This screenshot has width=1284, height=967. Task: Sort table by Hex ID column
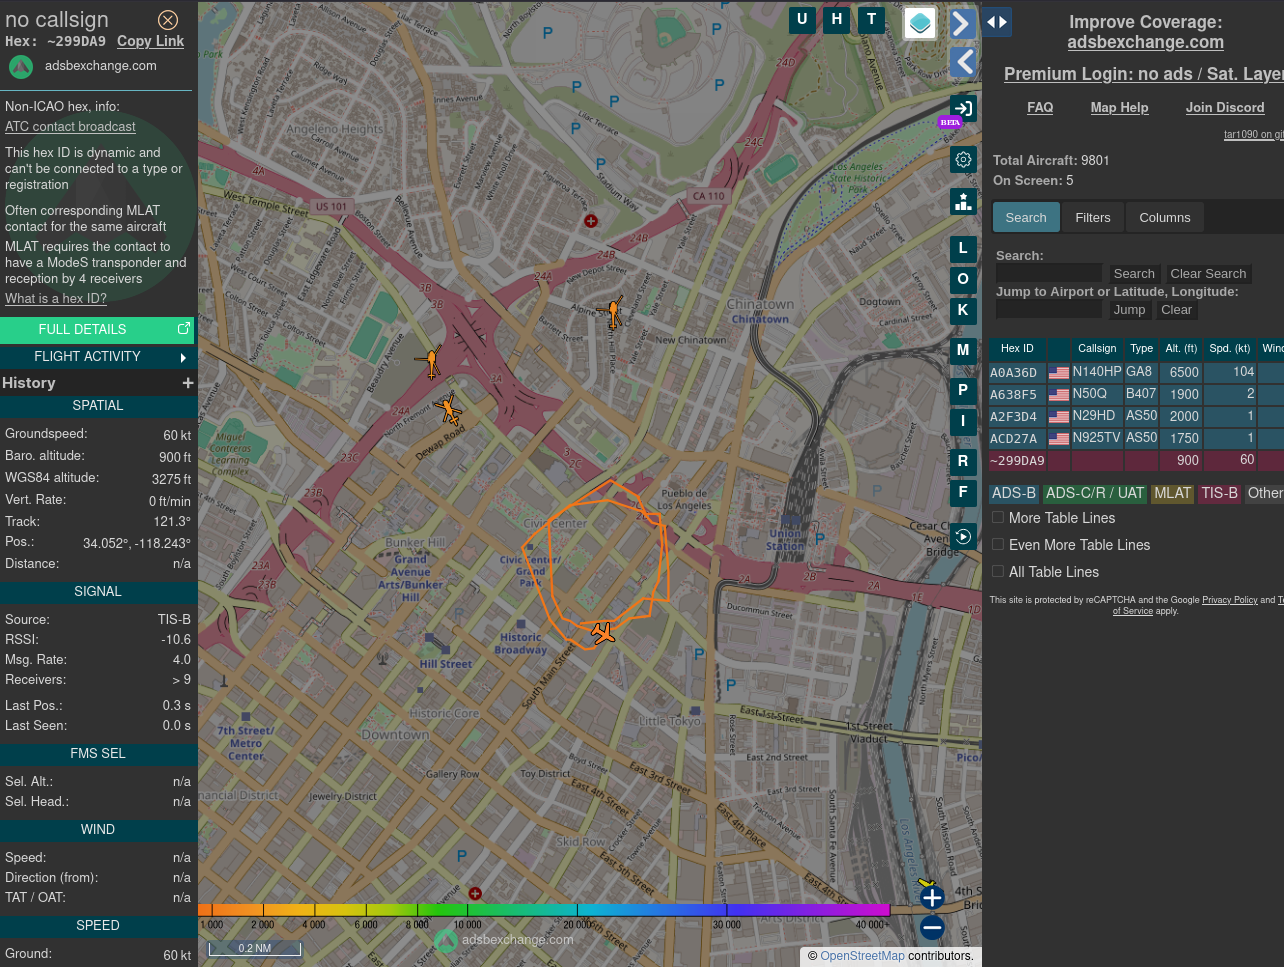1017,348
